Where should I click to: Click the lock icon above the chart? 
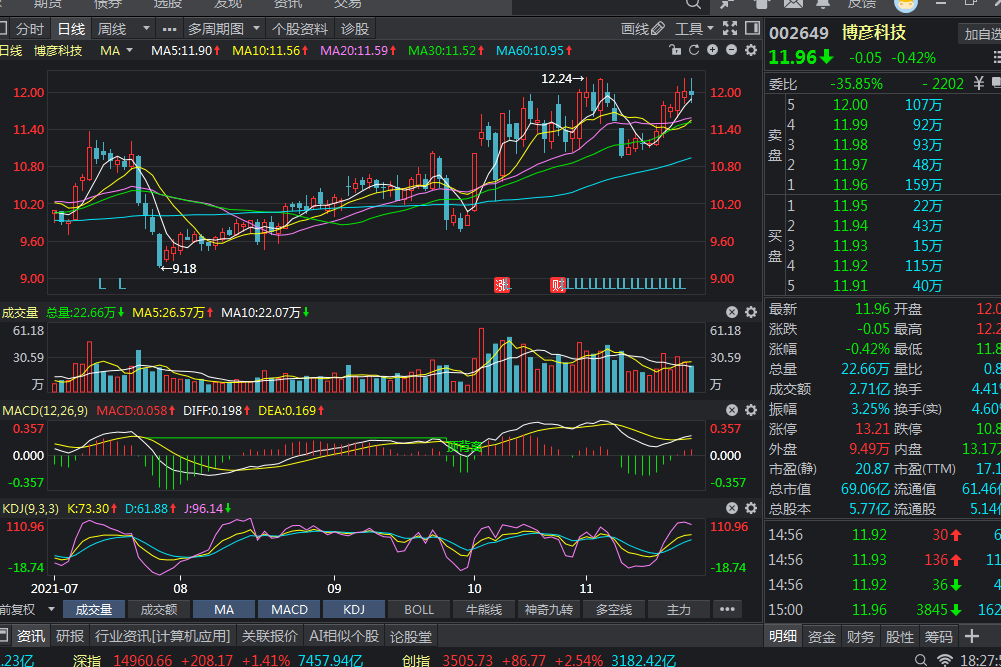click(x=675, y=50)
